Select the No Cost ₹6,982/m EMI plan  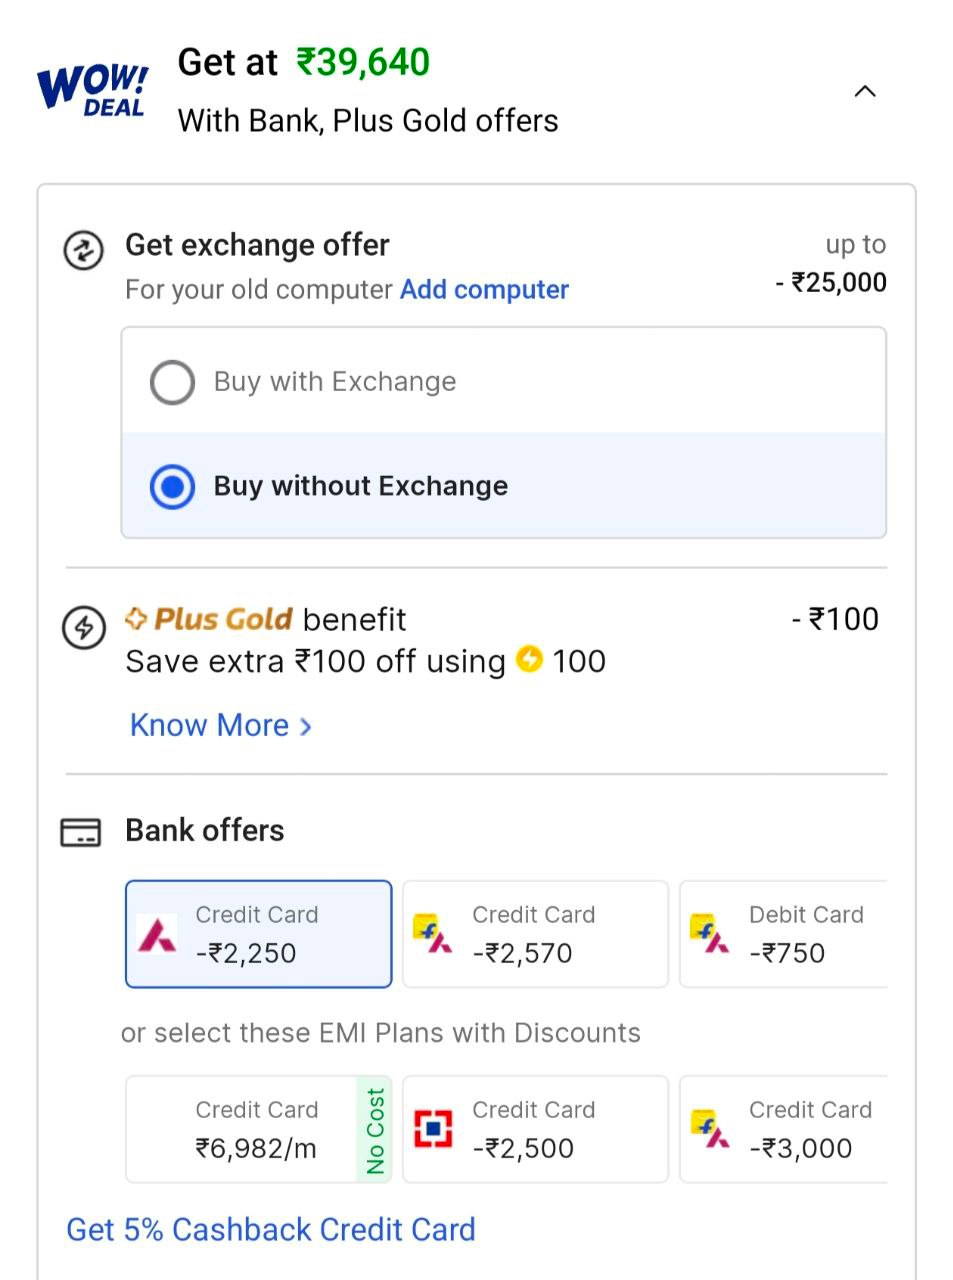tap(258, 1129)
